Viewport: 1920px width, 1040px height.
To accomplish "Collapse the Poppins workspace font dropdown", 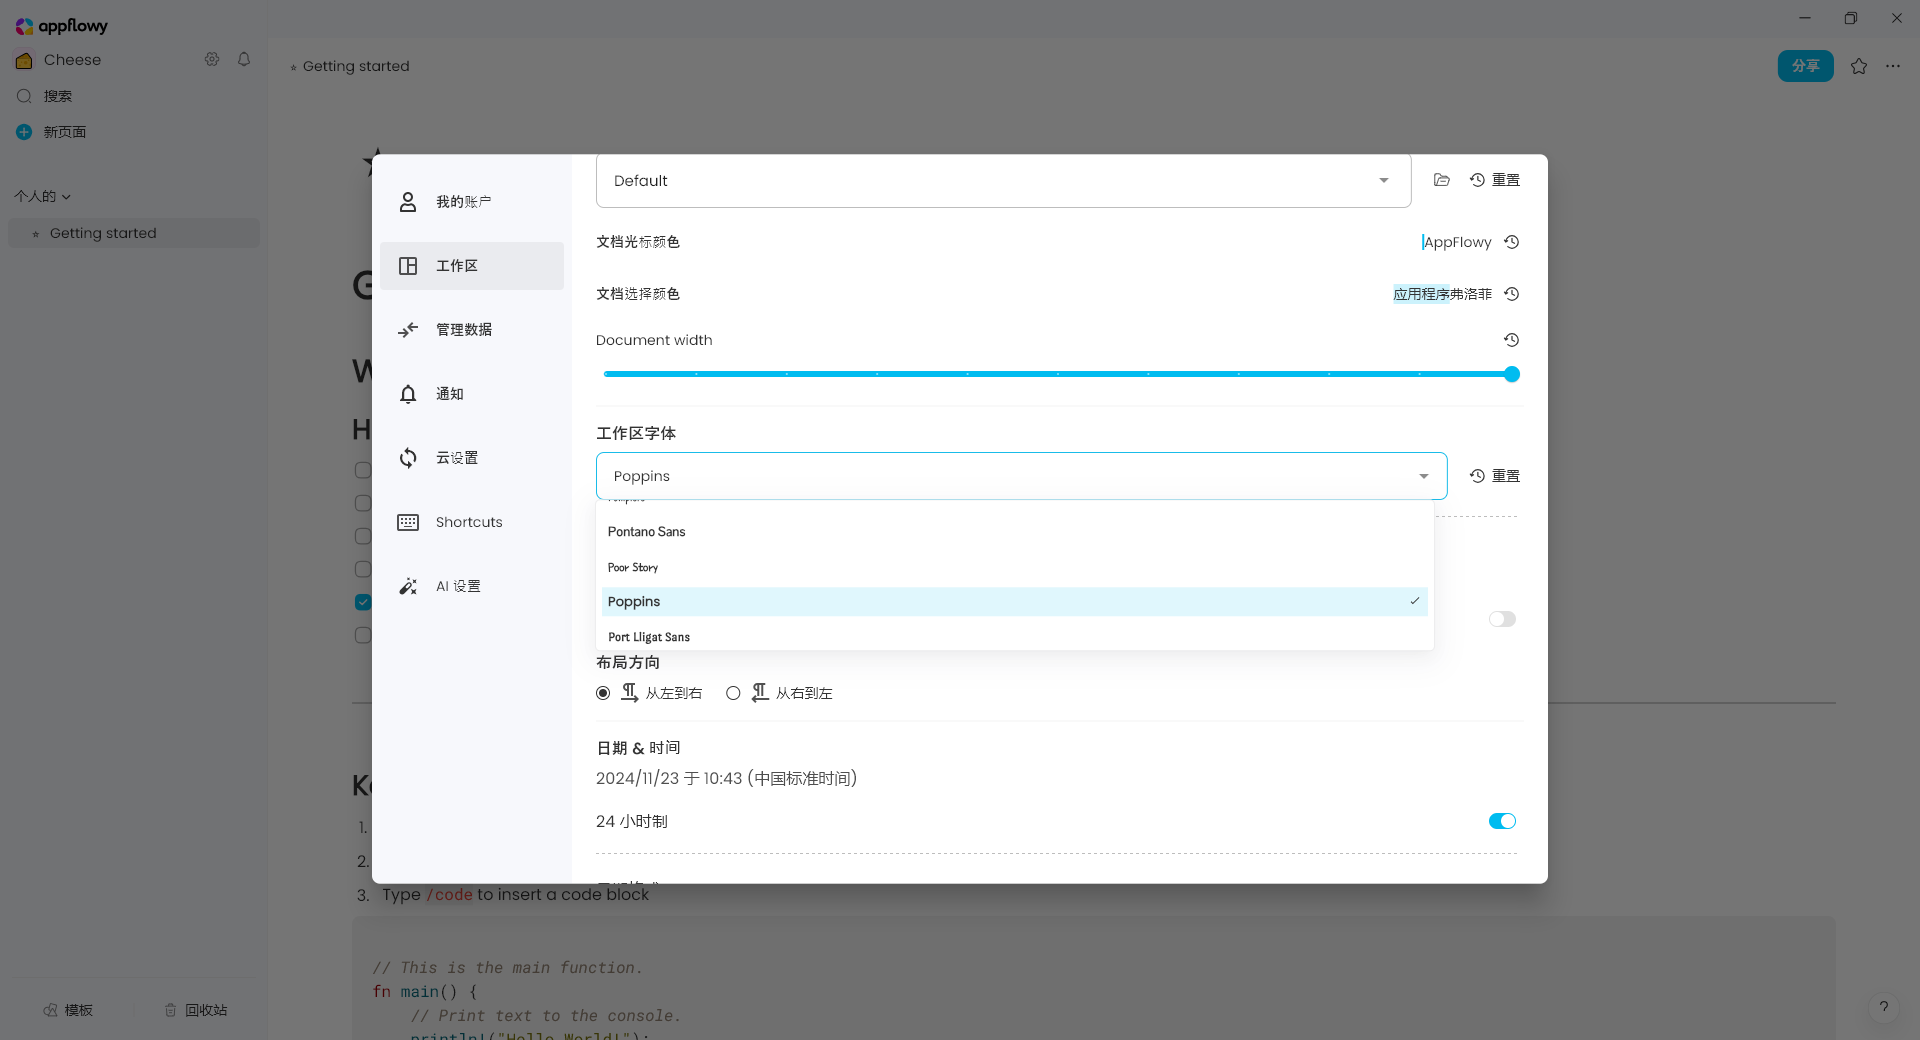I will (x=1423, y=476).
